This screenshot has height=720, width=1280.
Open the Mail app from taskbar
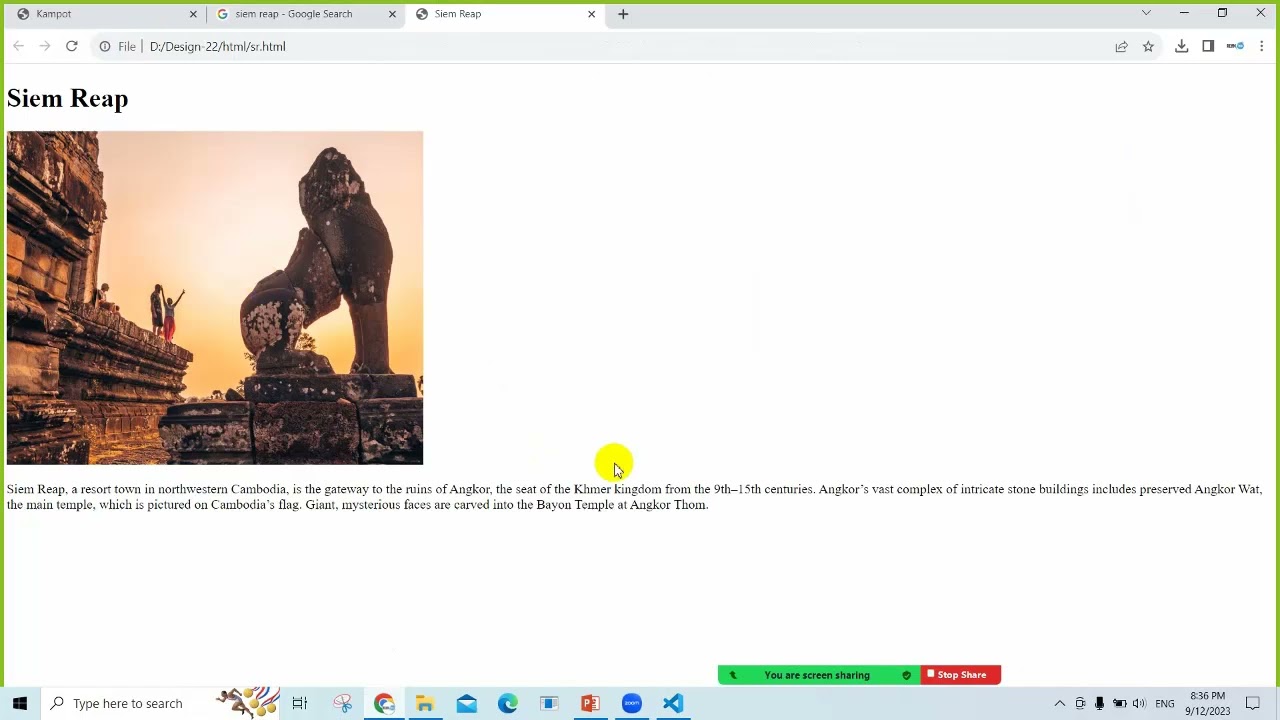[x=467, y=703]
